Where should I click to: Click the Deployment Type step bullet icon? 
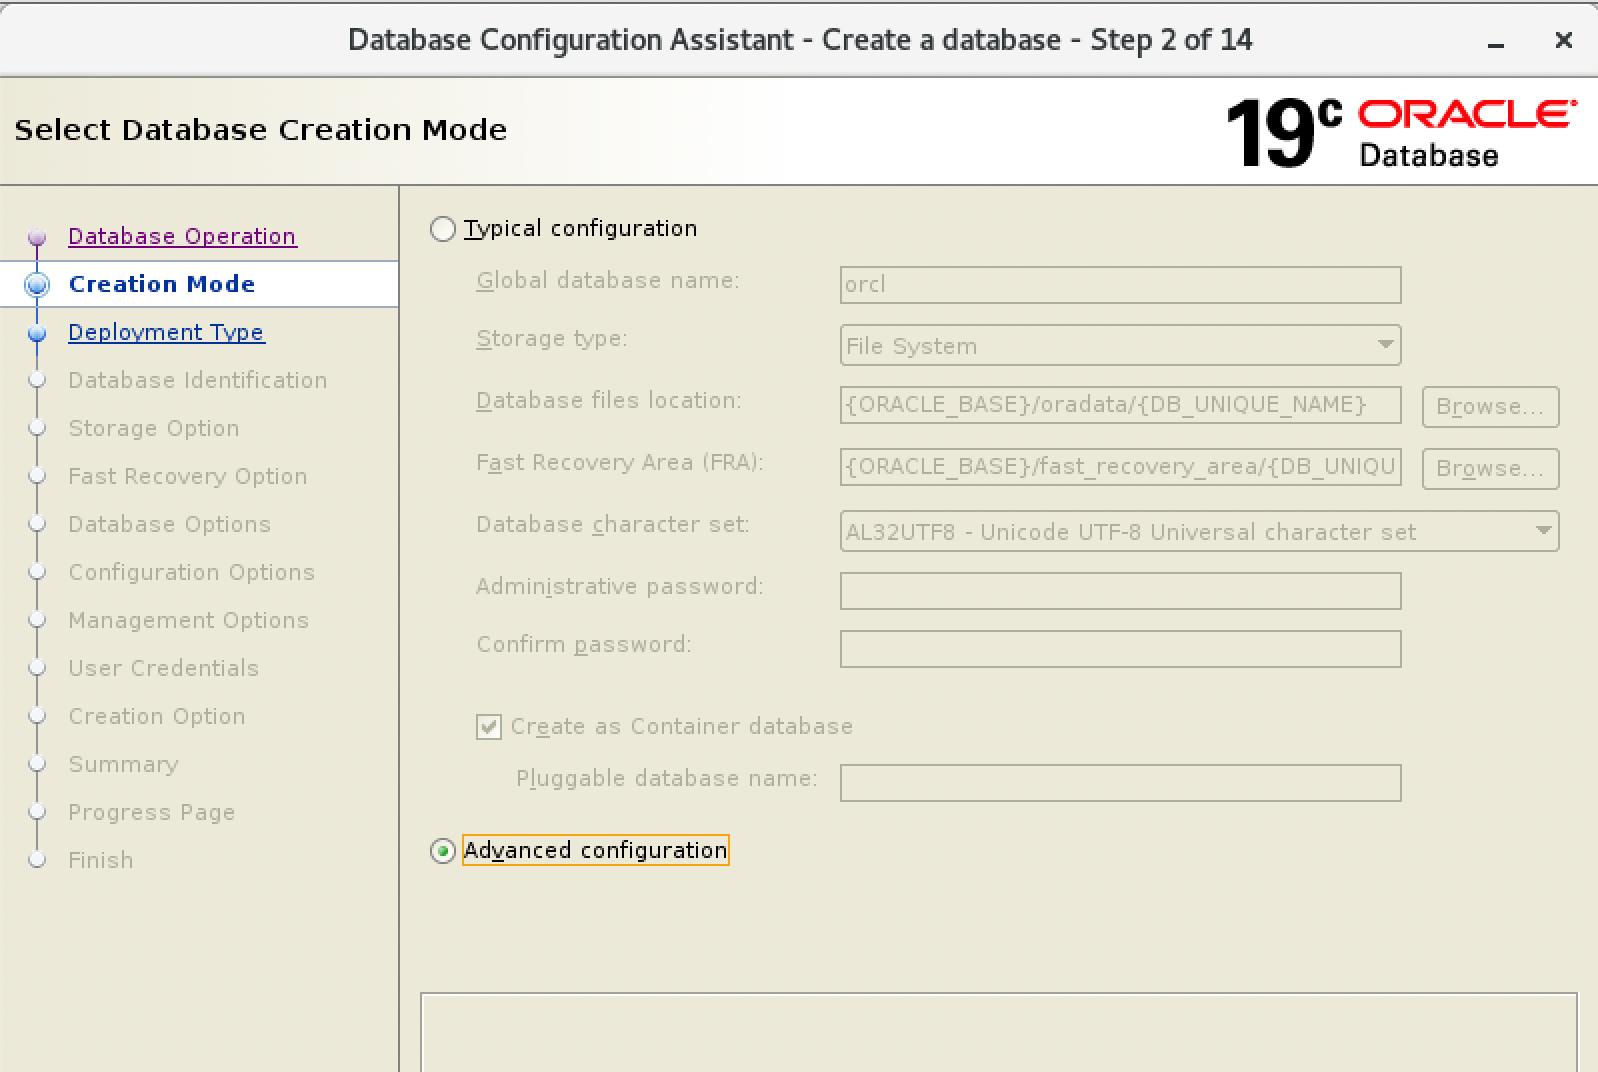(37, 333)
